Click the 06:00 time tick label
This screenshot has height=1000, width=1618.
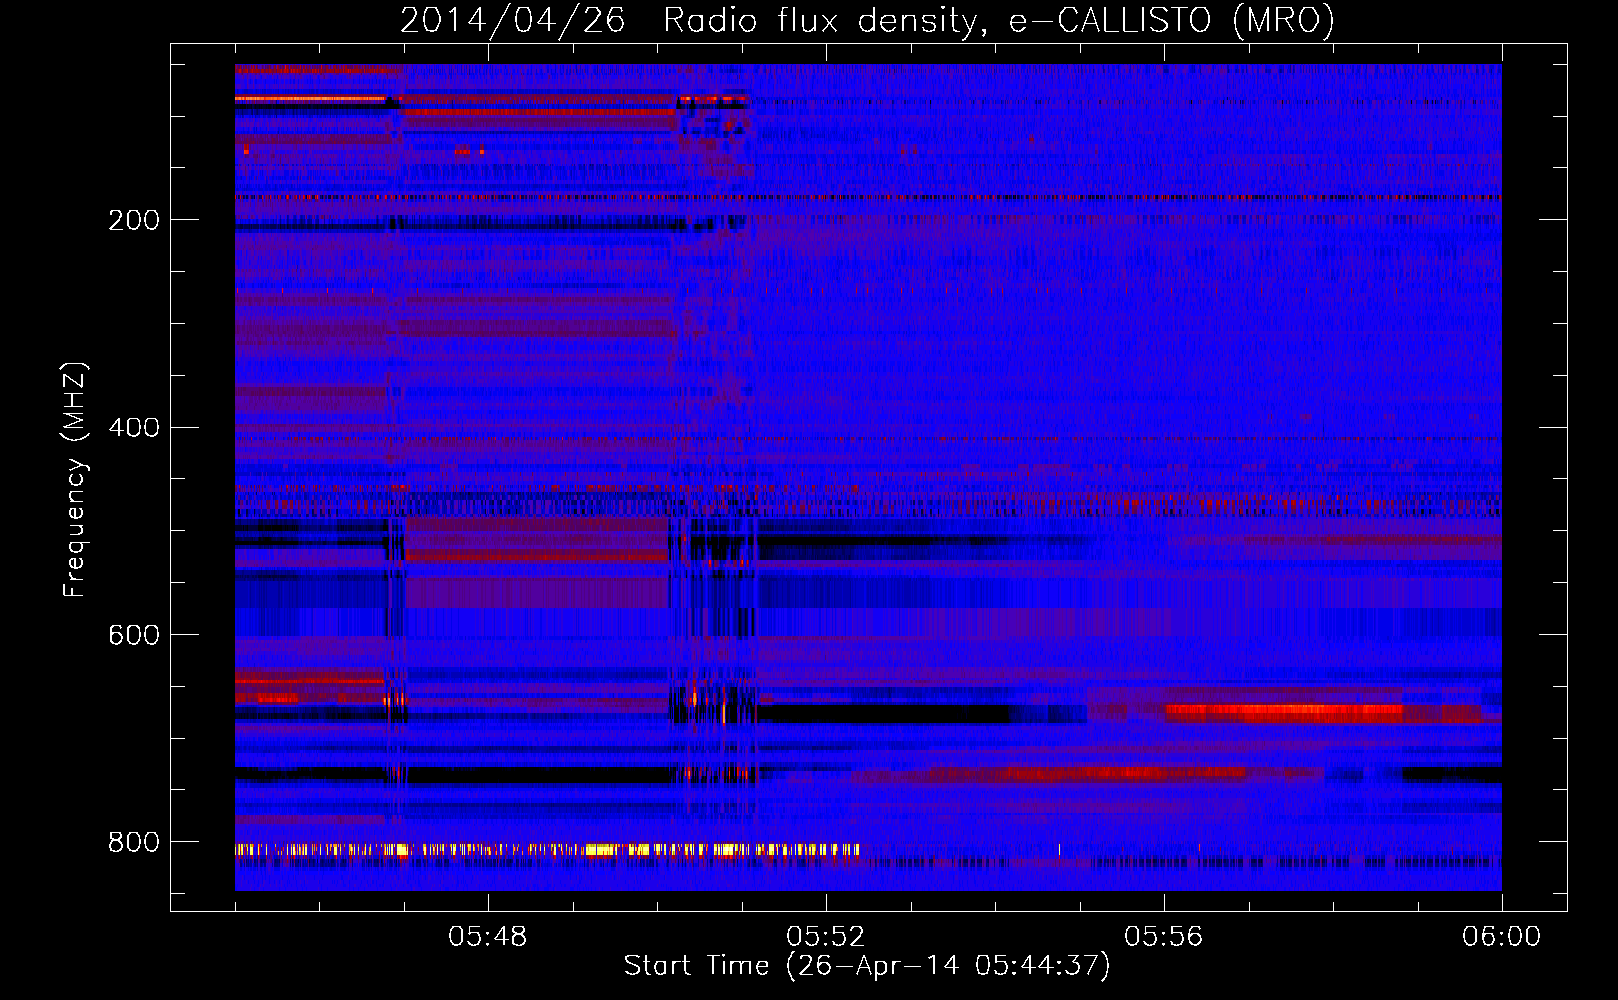[x=1502, y=937]
